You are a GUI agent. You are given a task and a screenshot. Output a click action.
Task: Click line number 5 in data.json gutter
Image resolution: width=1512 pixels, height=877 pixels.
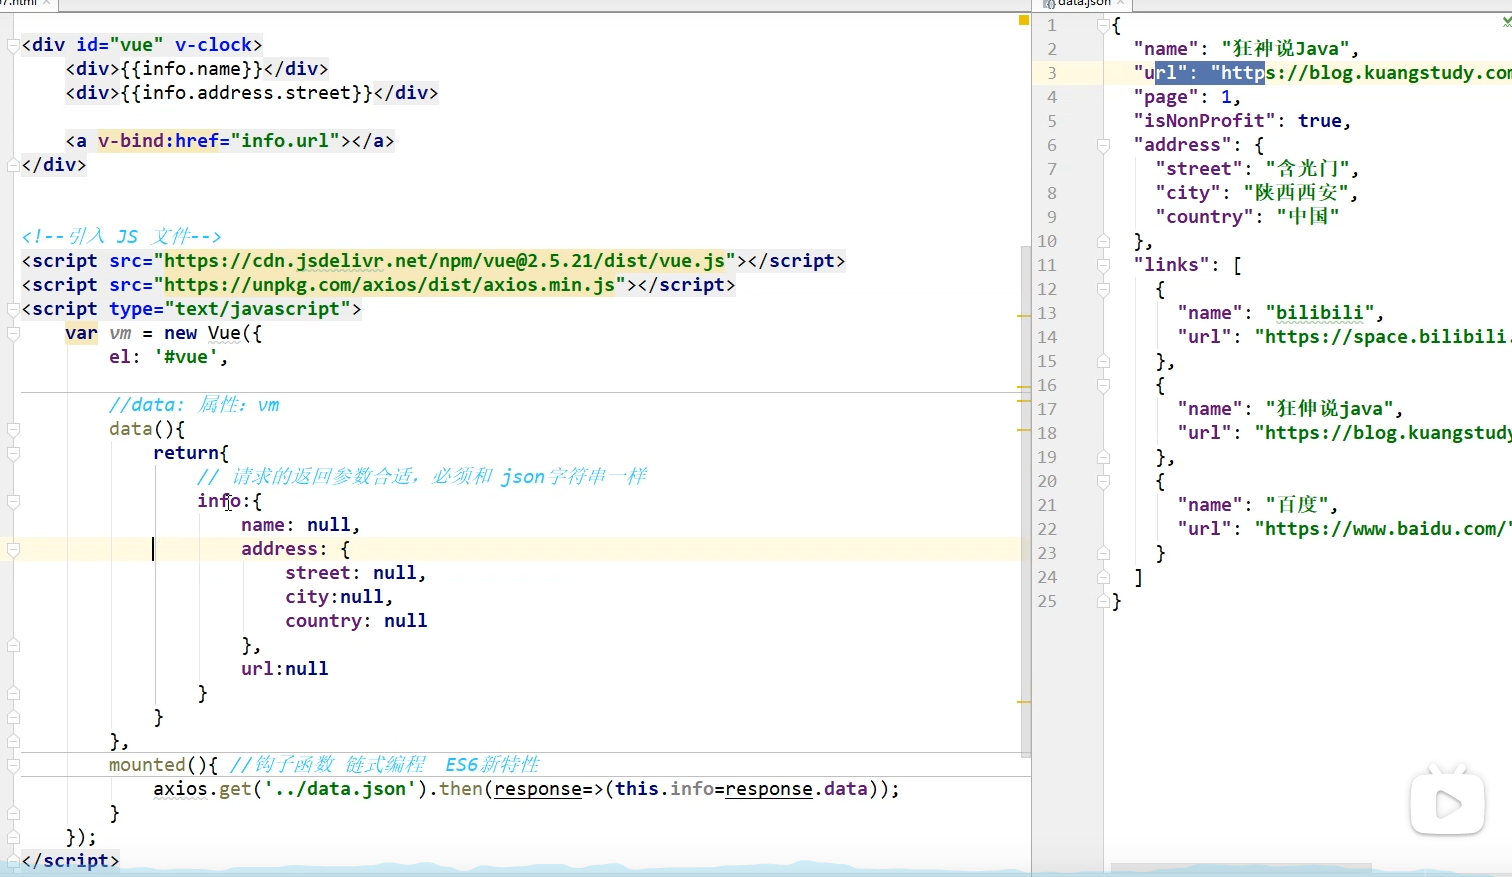pos(1051,121)
